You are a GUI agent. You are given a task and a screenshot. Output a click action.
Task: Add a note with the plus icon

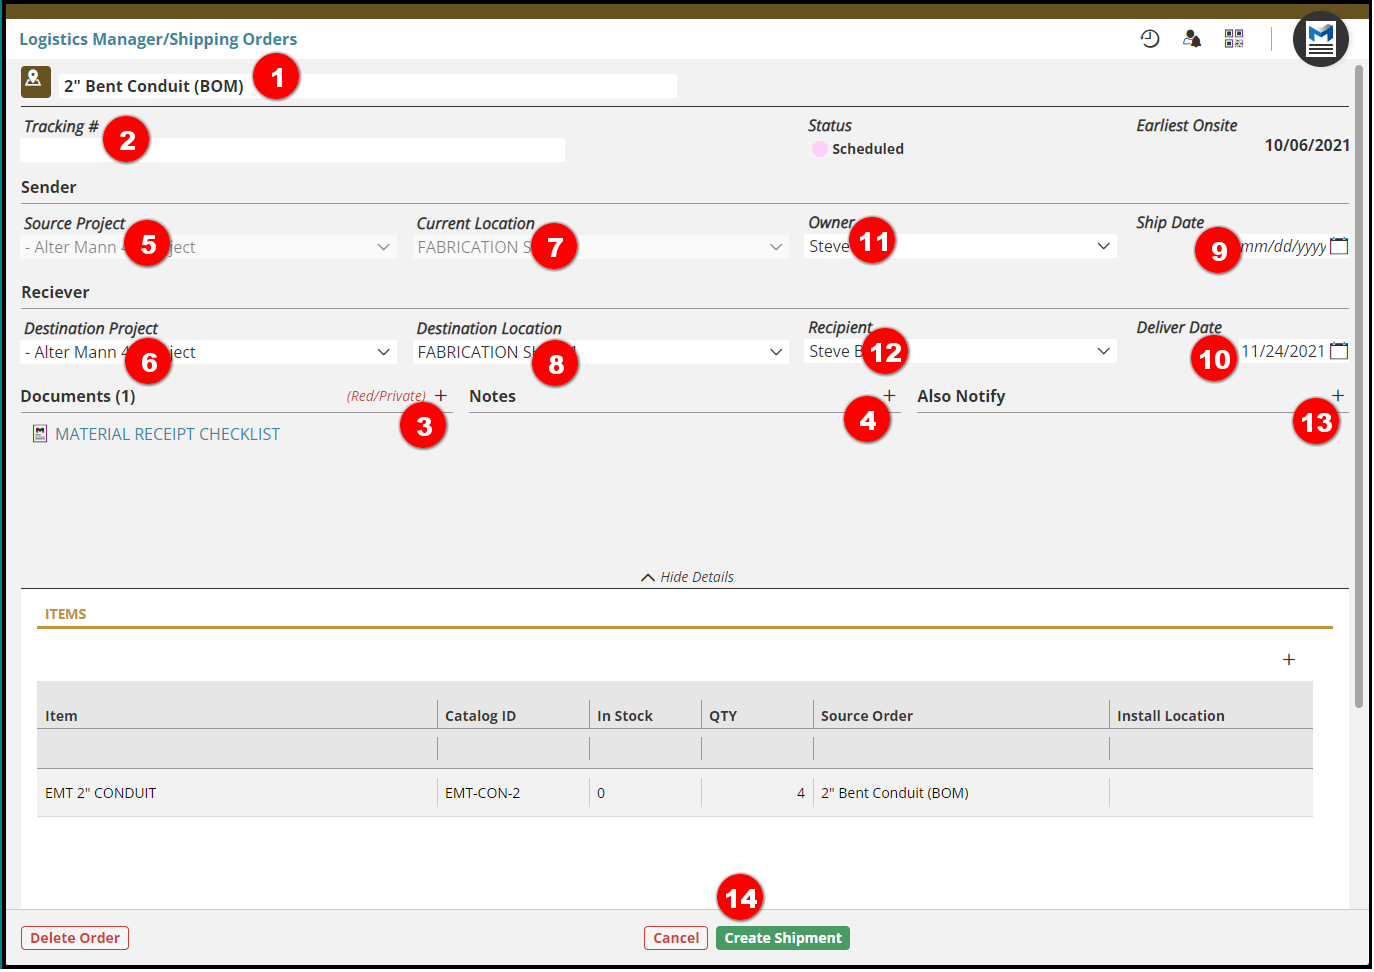click(x=889, y=396)
